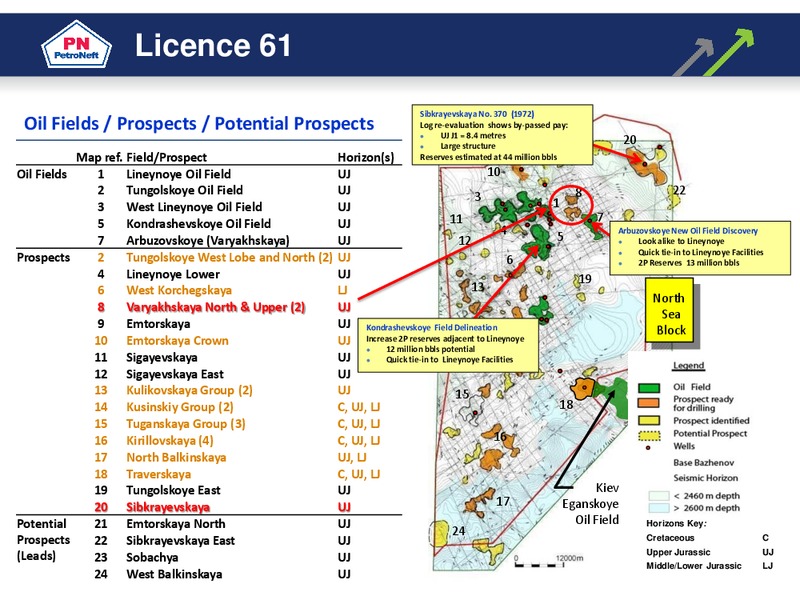Click the 'West Balkinskaya' lead
Image resolution: width=800 pixels, height=600 pixels.
click(x=174, y=574)
